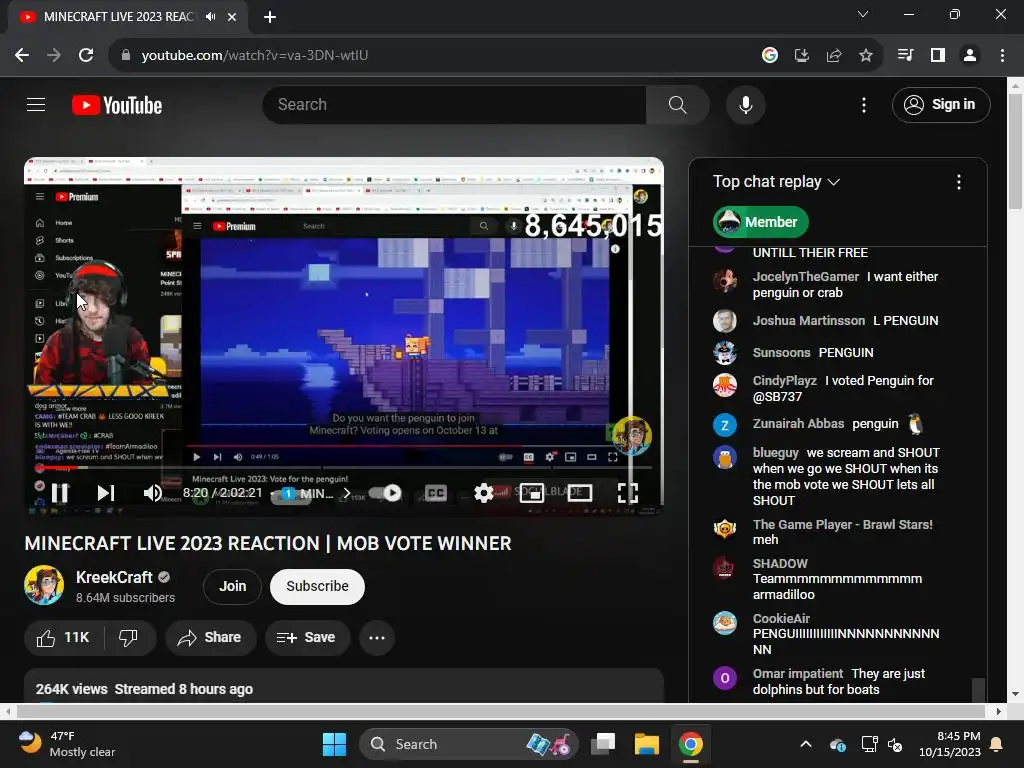Click CindyPlayz's chat avatar
Viewport: 1024px width, 768px height.
click(x=724, y=385)
